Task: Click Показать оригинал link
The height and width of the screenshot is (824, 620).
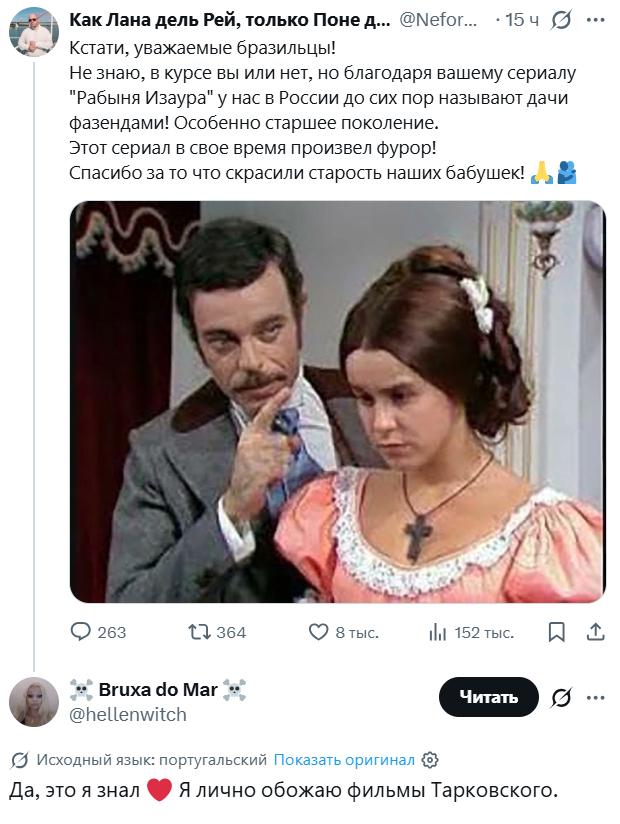Action: coord(344,759)
